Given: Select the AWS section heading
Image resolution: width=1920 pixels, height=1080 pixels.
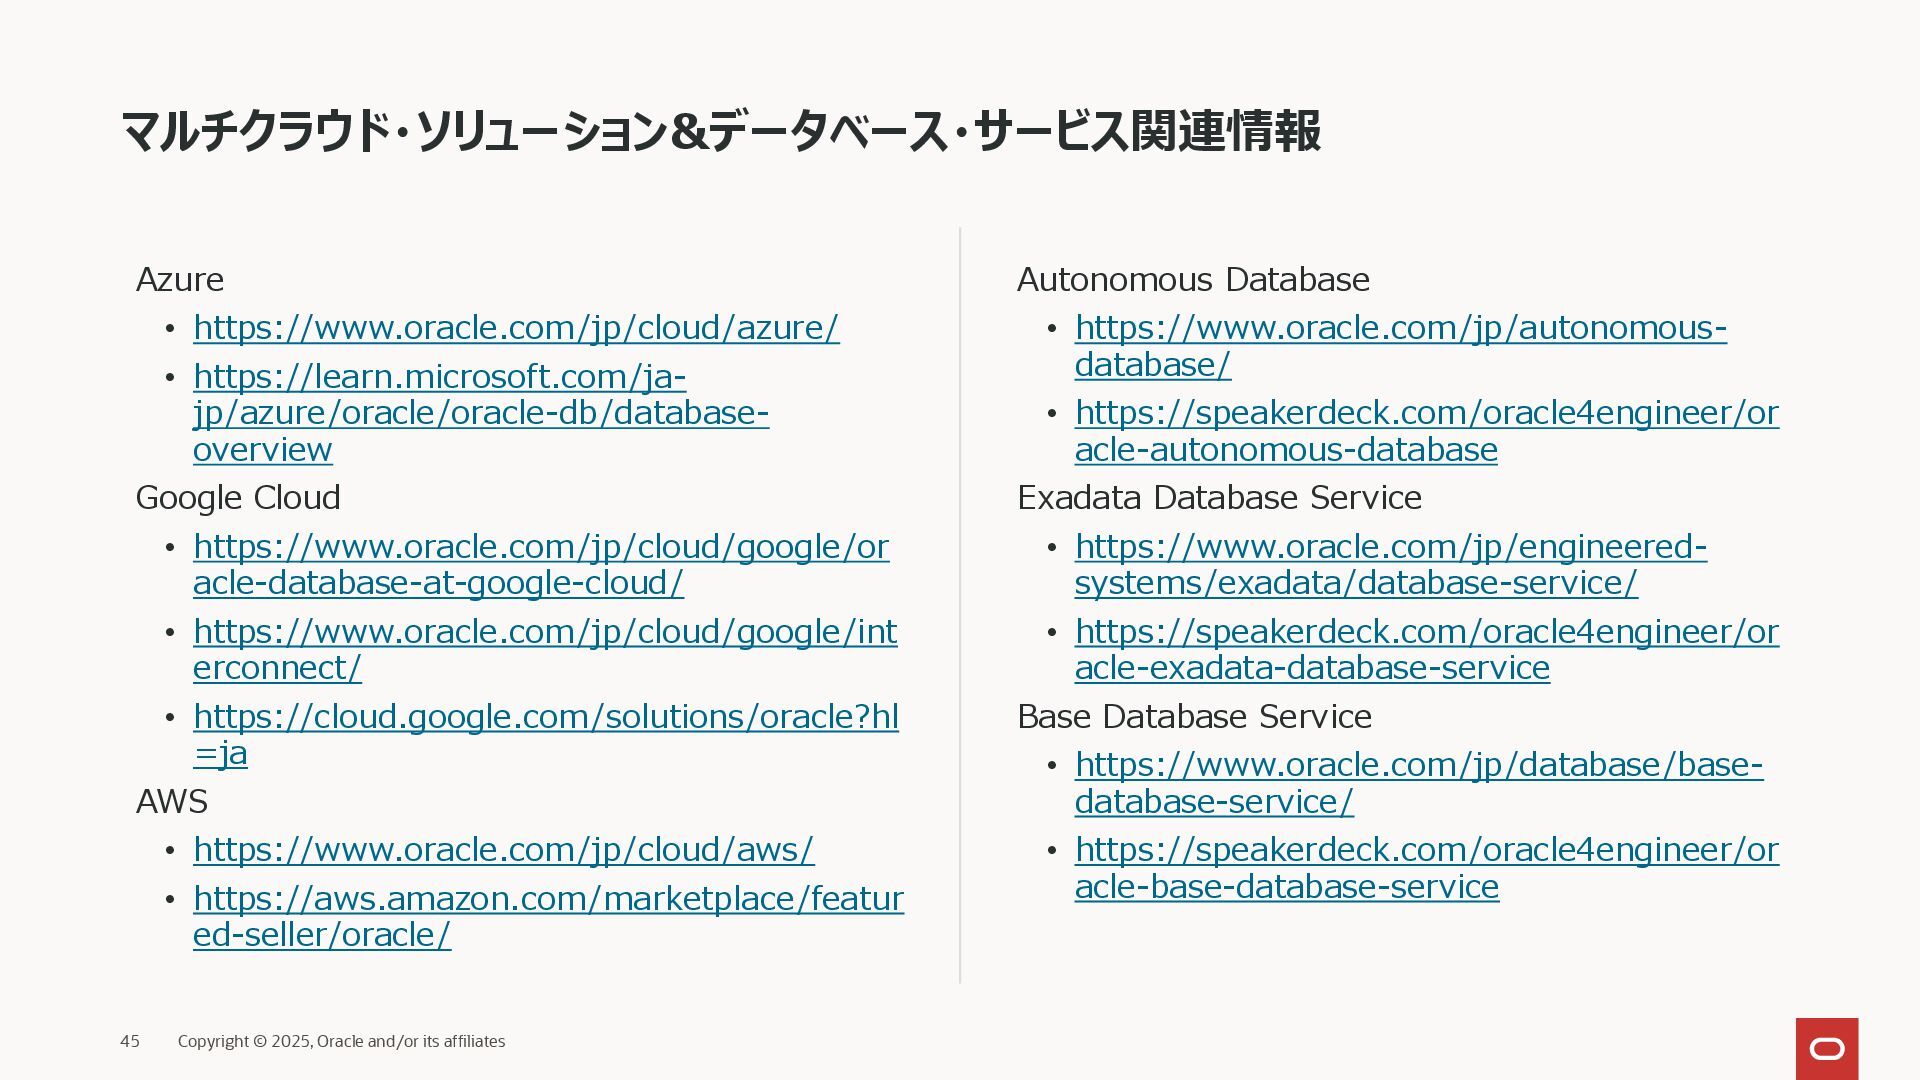Looking at the screenshot, I should [172, 802].
